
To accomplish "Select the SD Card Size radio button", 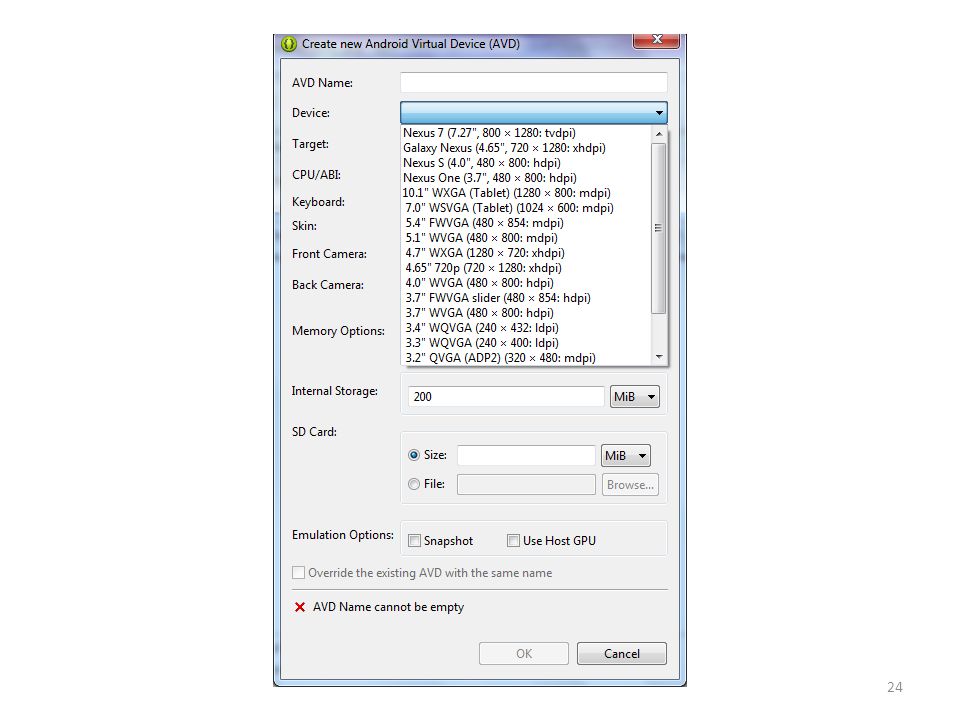I will click(414, 455).
